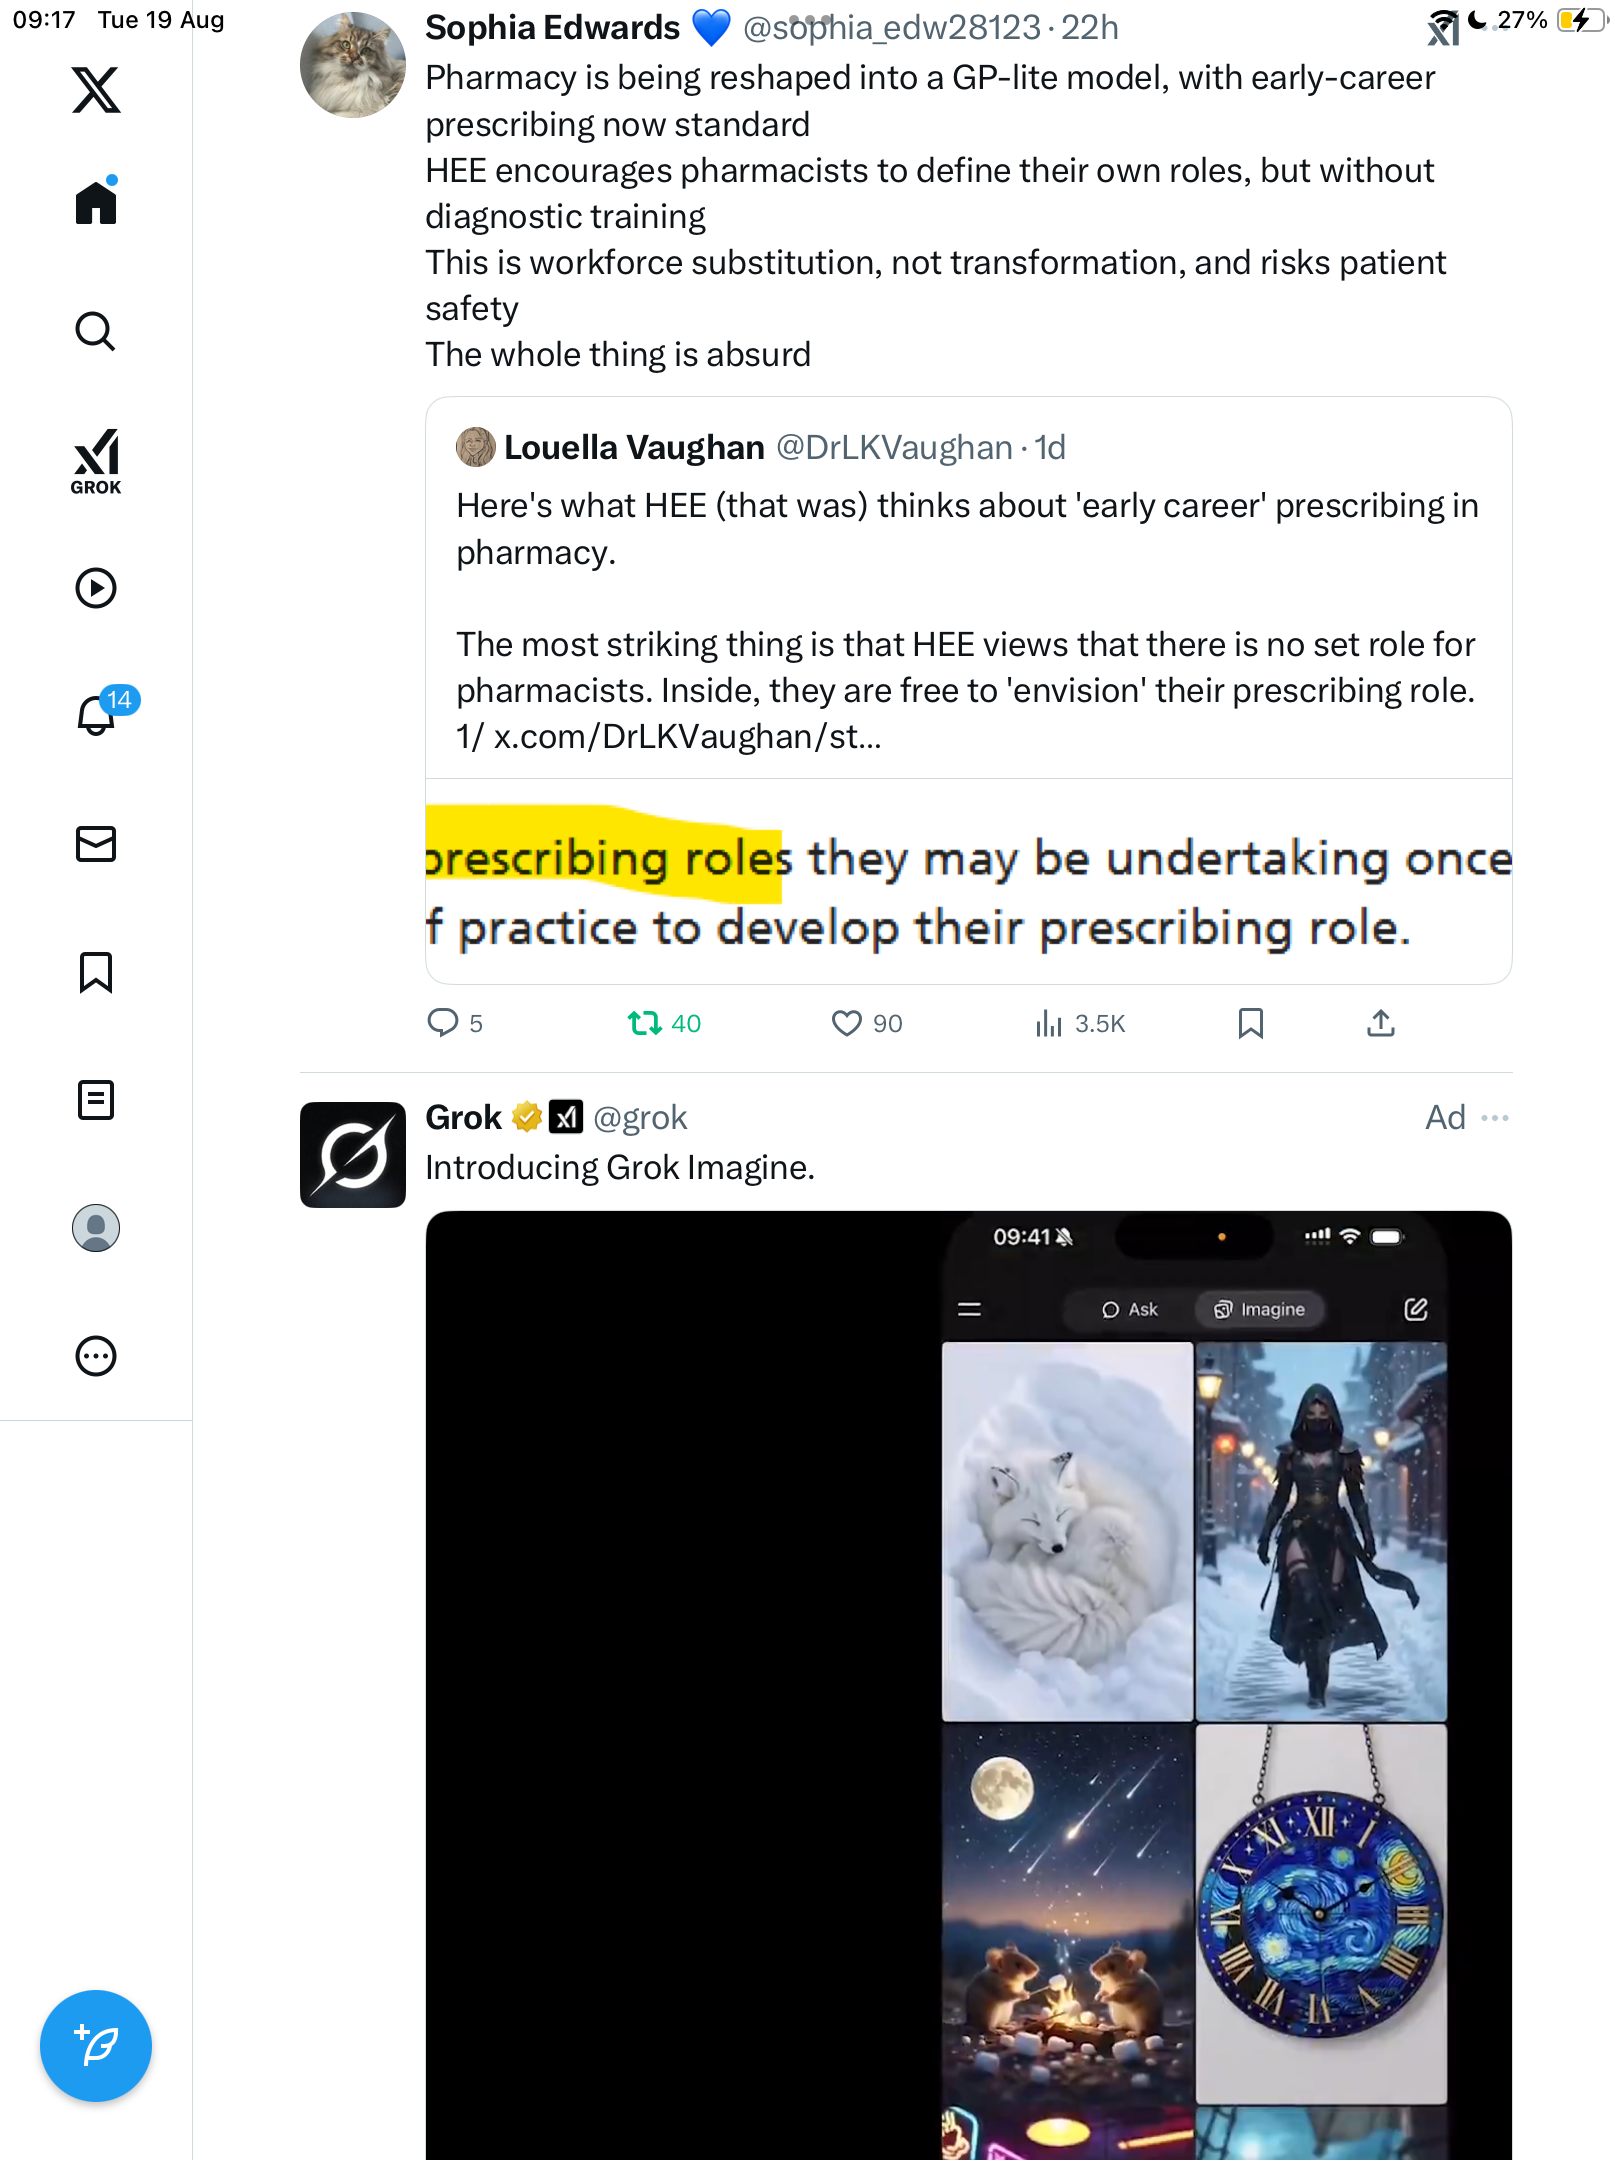Open the X home logo
Image resolution: width=1620 pixels, height=2160 pixels.
coord(96,90)
